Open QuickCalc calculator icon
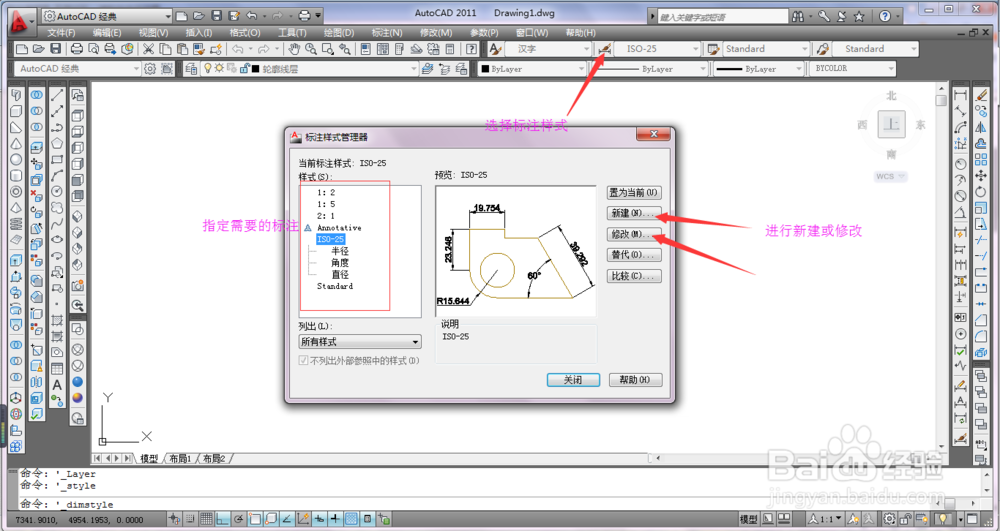1000x531 pixels. tap(450, 48)
